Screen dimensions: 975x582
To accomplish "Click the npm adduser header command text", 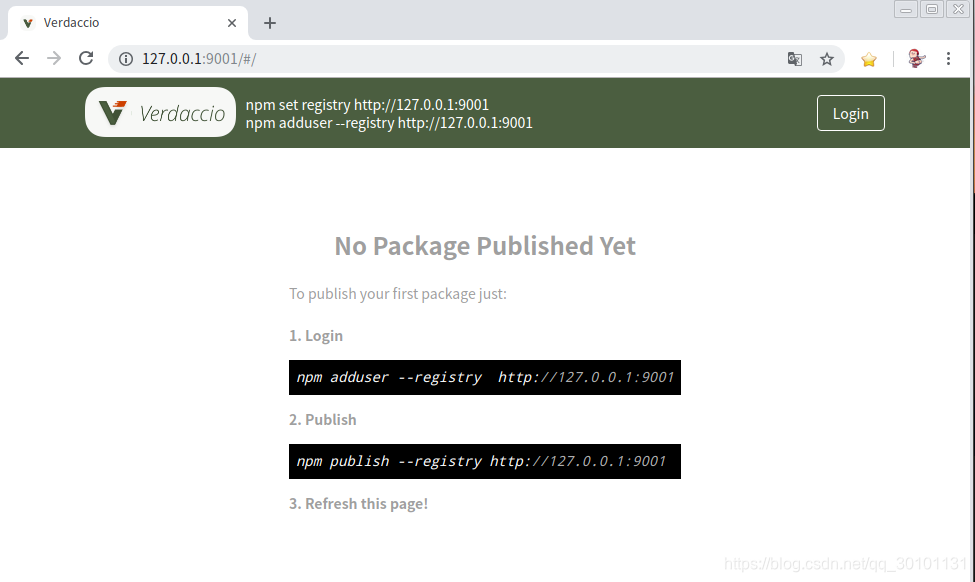I will coord(389,123).
